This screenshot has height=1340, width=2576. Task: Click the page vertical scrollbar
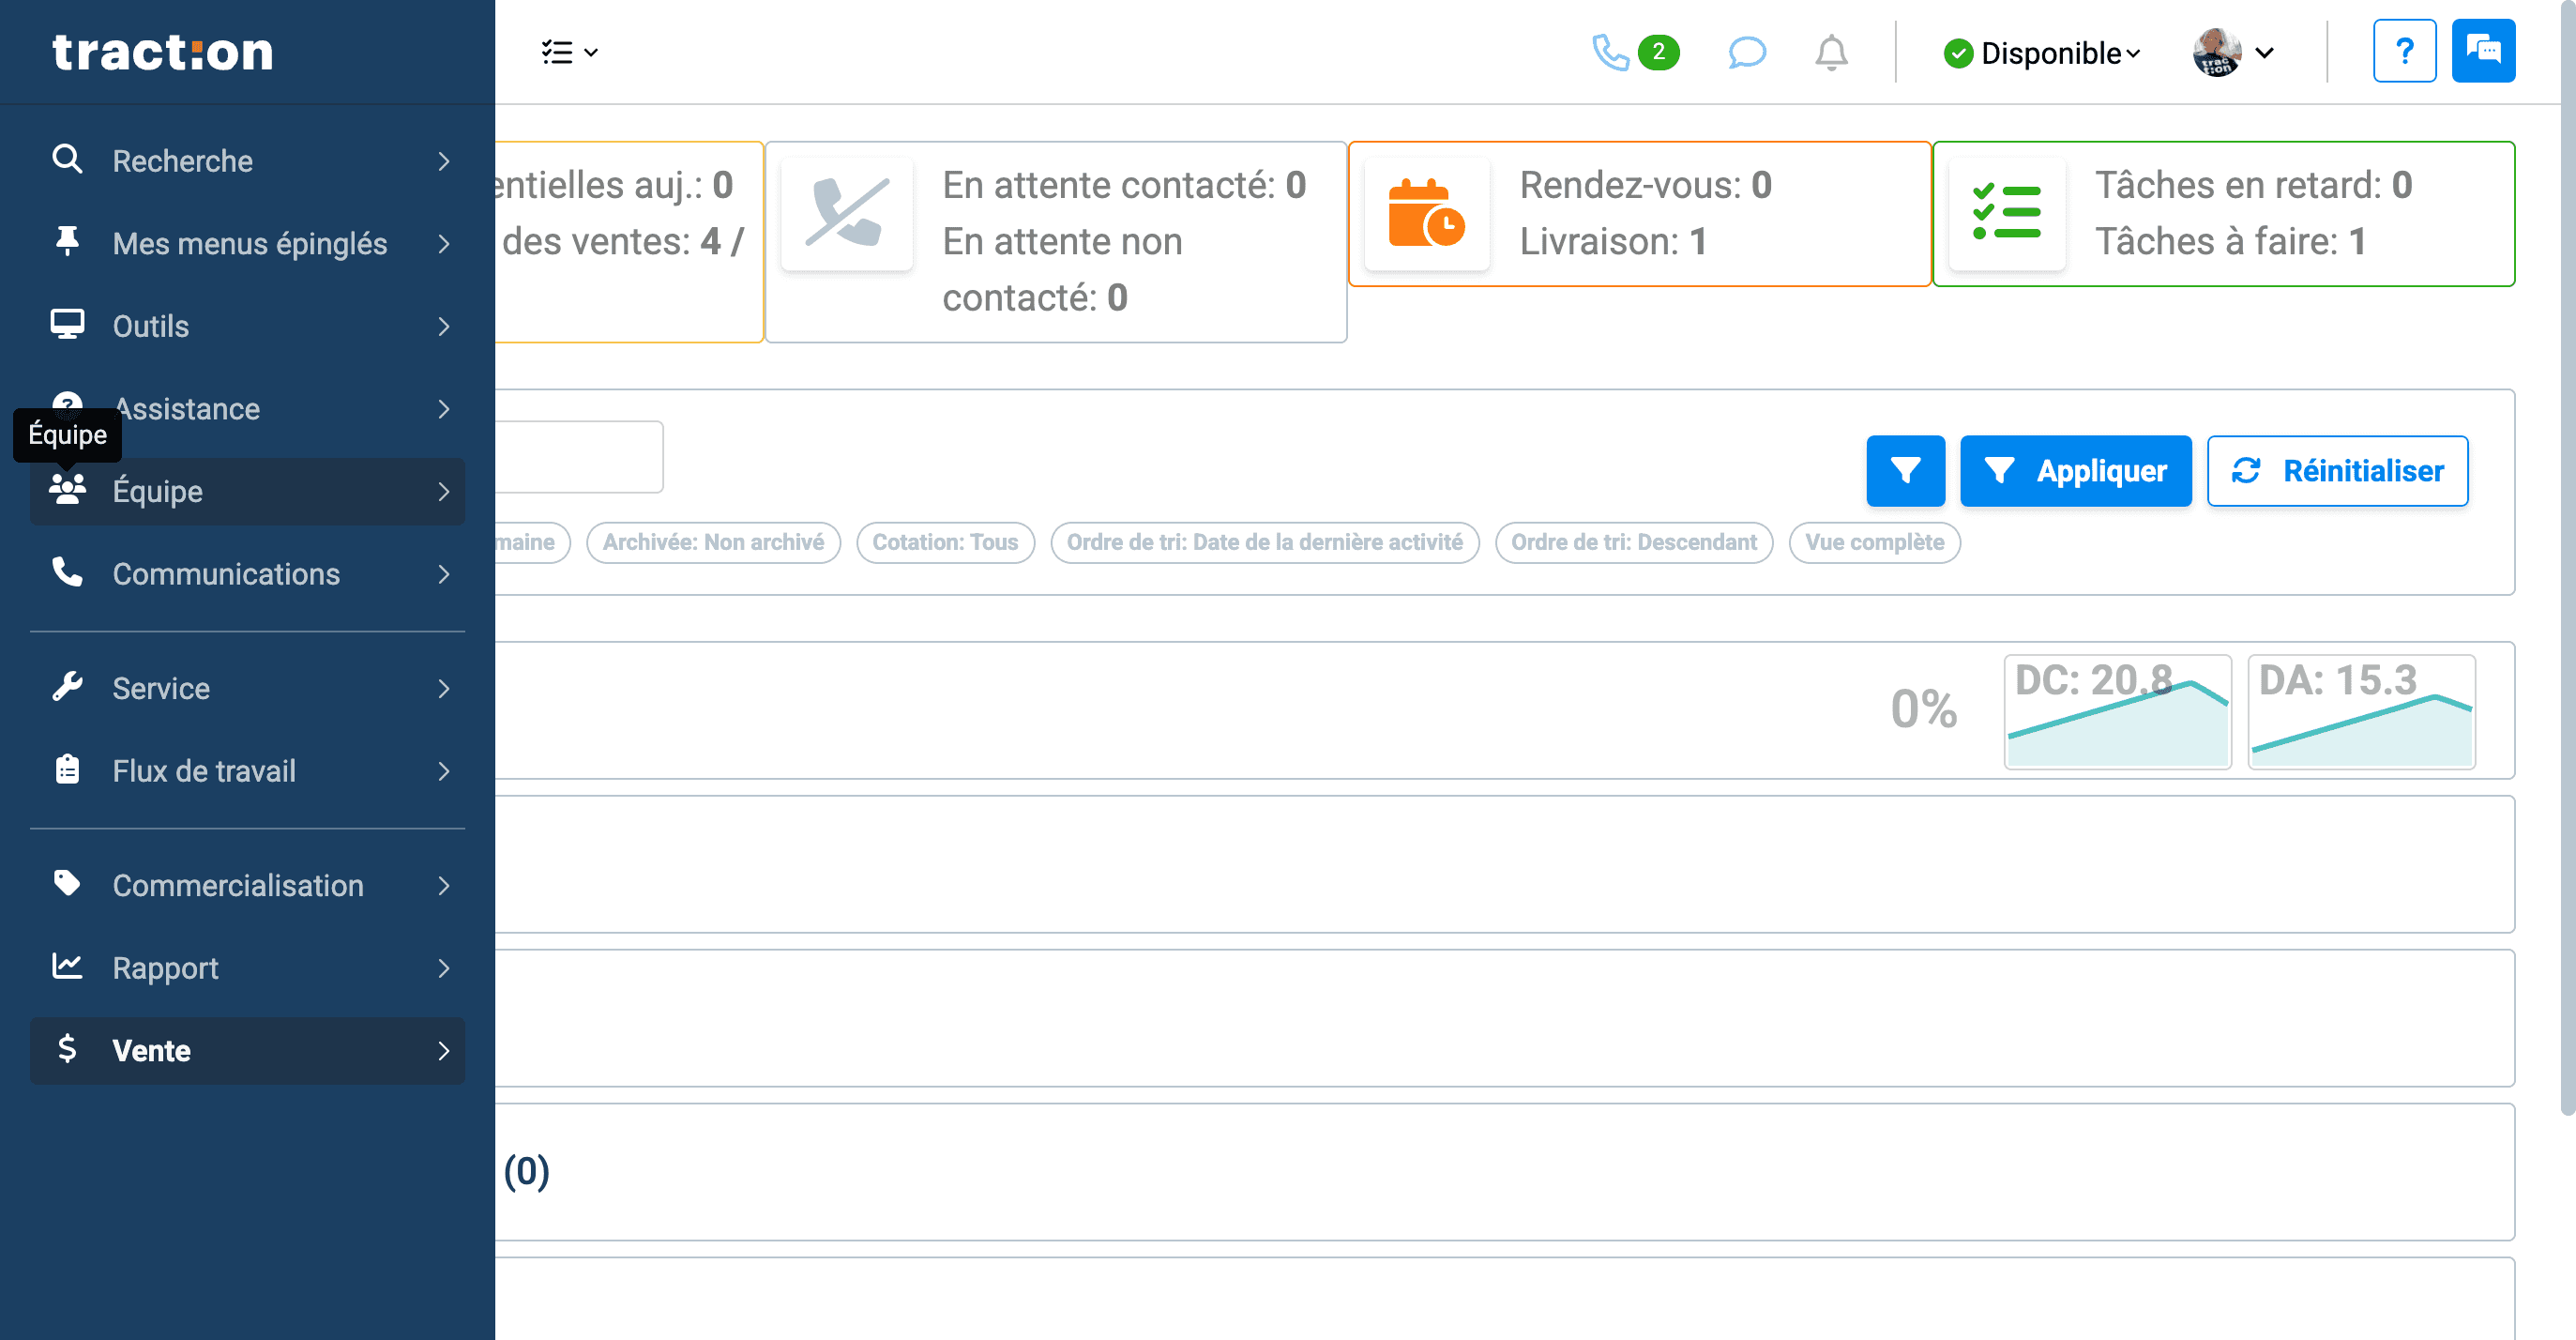[x=2567, y=560]
